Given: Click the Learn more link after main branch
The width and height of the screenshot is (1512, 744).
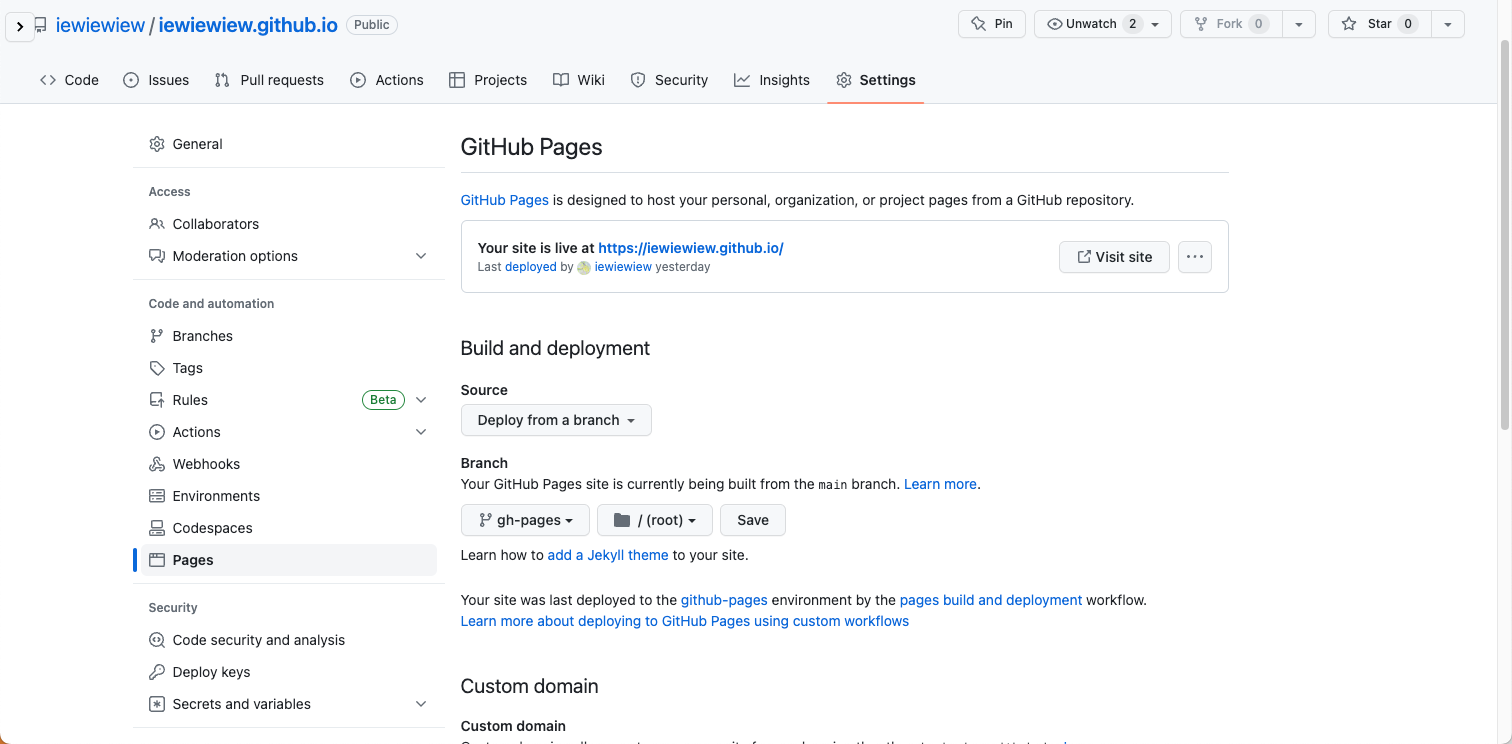Looking at the screenshot, I should 940,484.
